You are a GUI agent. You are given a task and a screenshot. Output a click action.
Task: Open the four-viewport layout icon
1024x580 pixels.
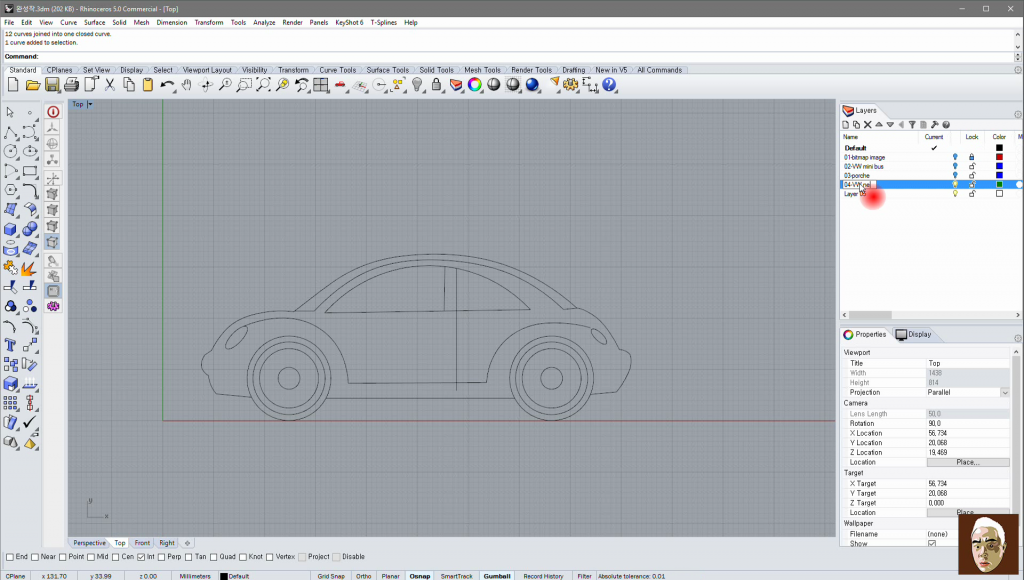[x=321, y=85]
